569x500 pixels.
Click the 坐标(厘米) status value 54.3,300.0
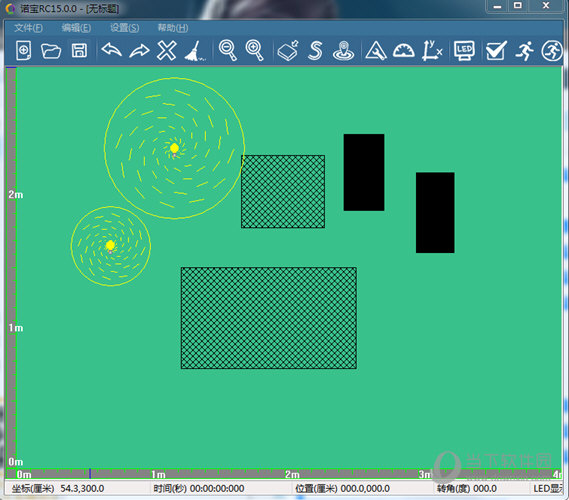coord(82,488)
